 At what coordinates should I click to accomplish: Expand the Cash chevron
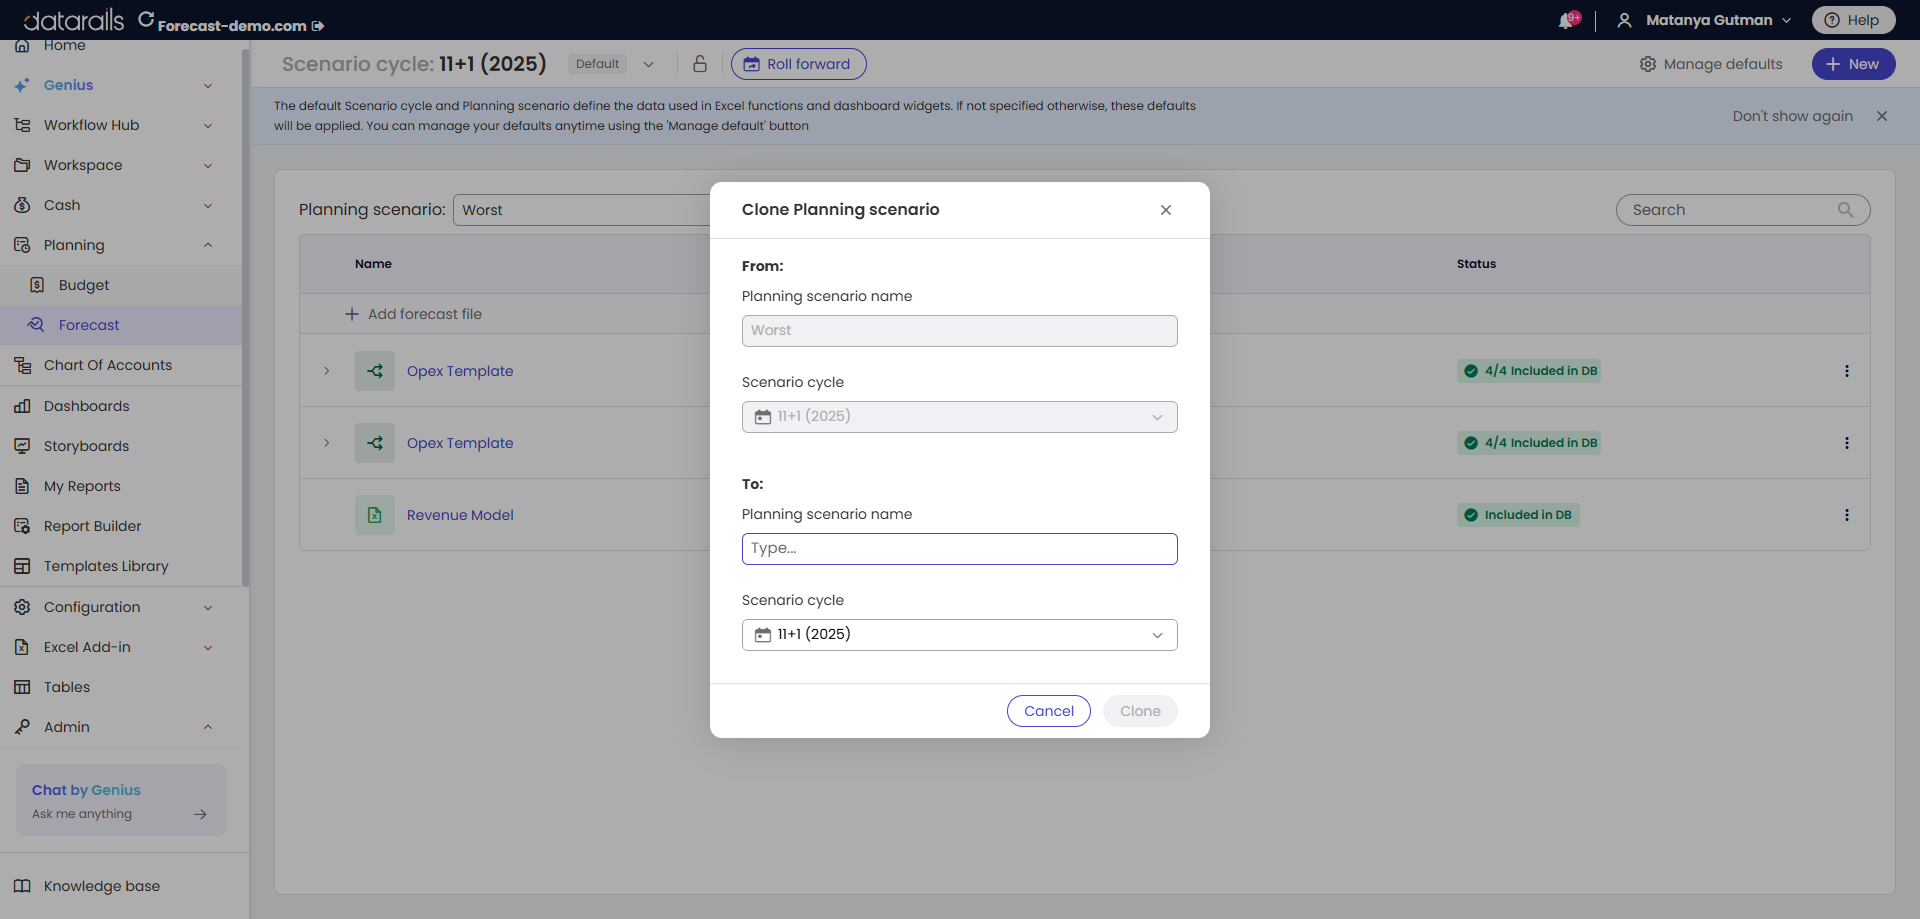(x=208, y=205)
